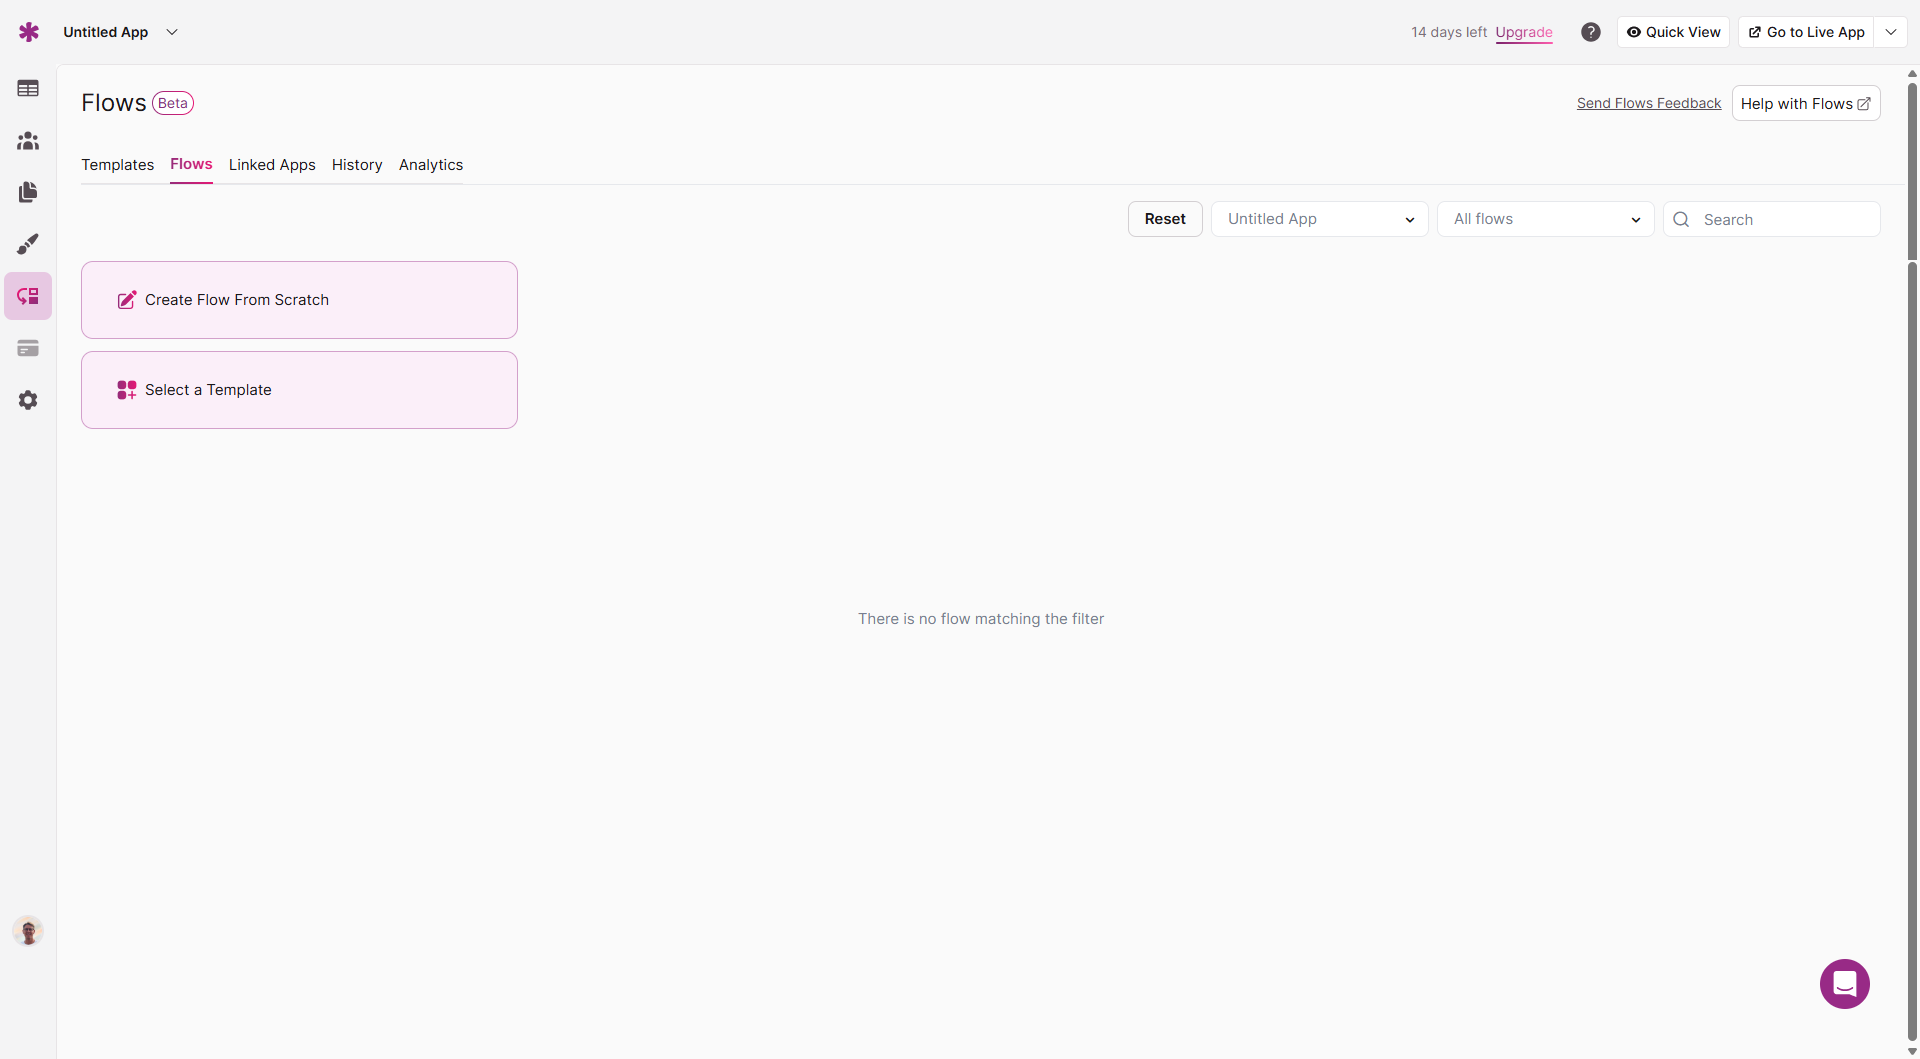The height and width of the screenshot is (1059, 1920).
Task: Expand the Untitled App name dropdown in header
Action: point(172,32)
